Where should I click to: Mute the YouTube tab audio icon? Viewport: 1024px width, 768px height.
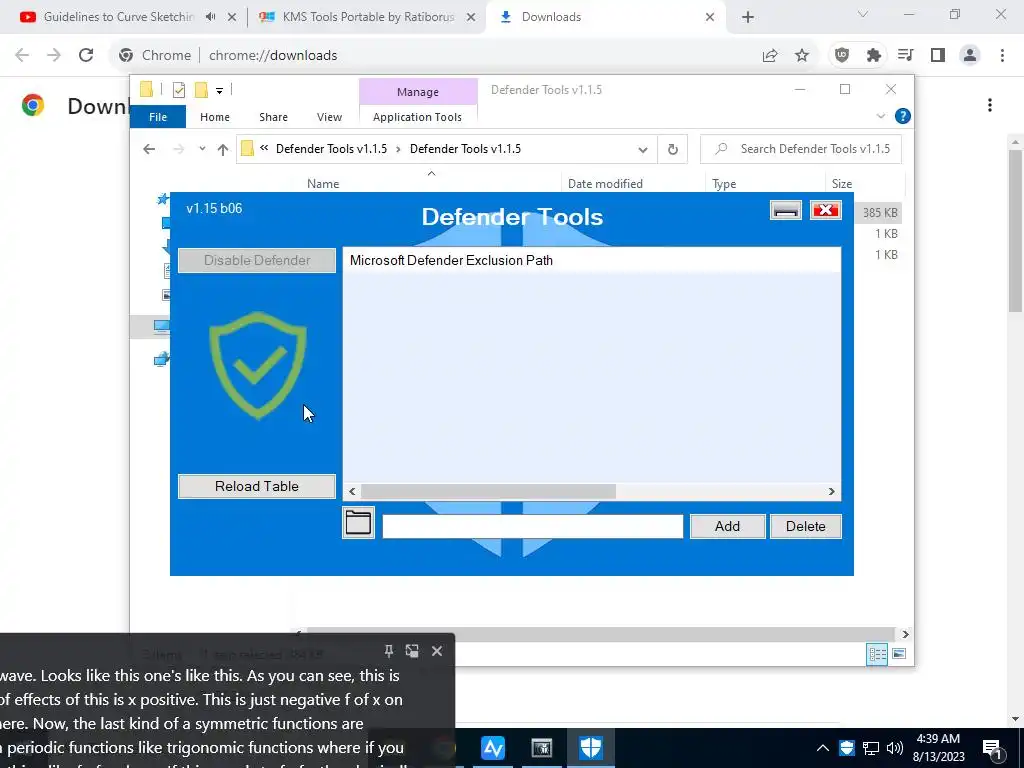tap(210, 17)
